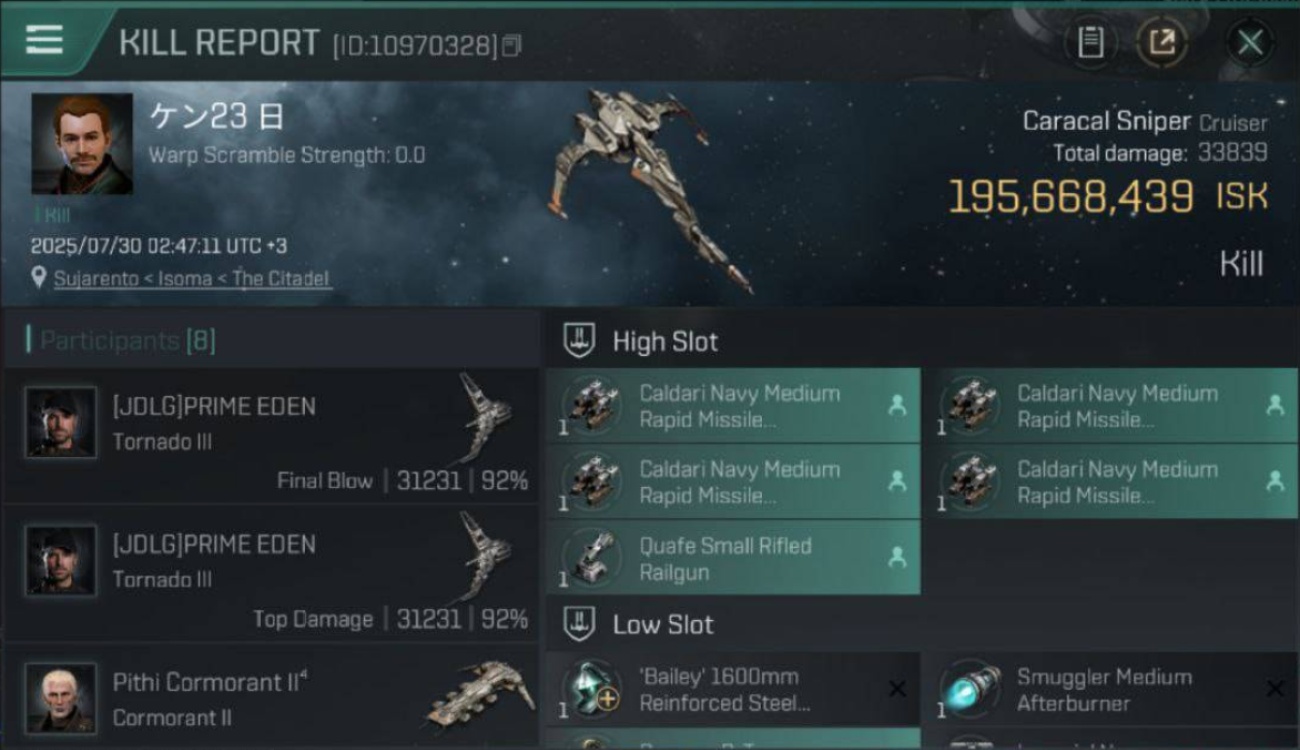Open the hamburger menu
The width and height of the screenshot is (1300, 750).
[44, 41]
